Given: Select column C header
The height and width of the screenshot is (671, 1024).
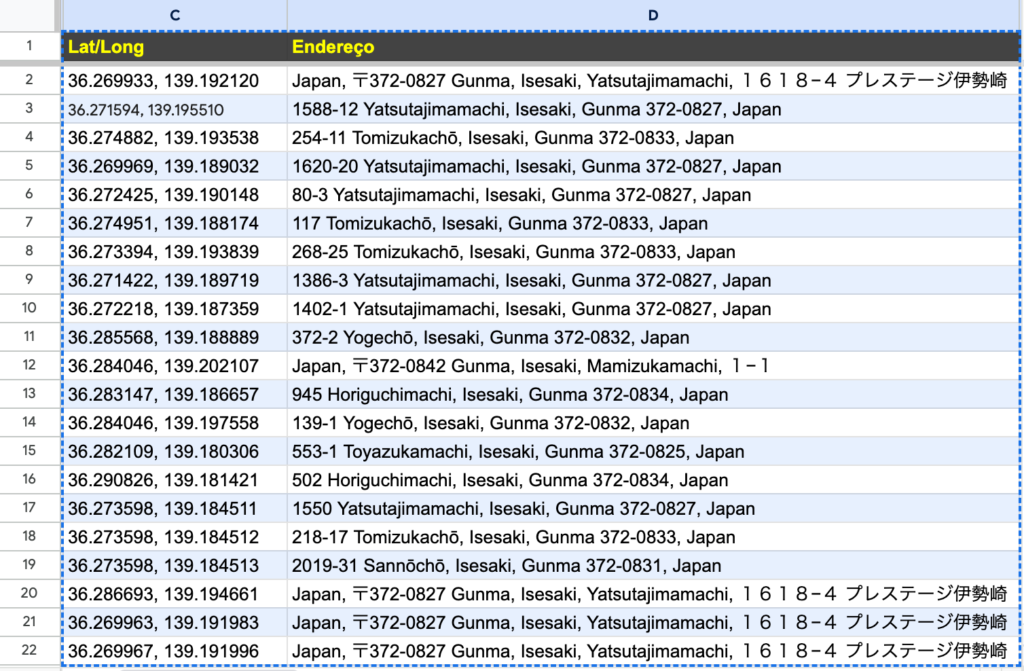Looking at the screenshot, I should pos(175,14).
